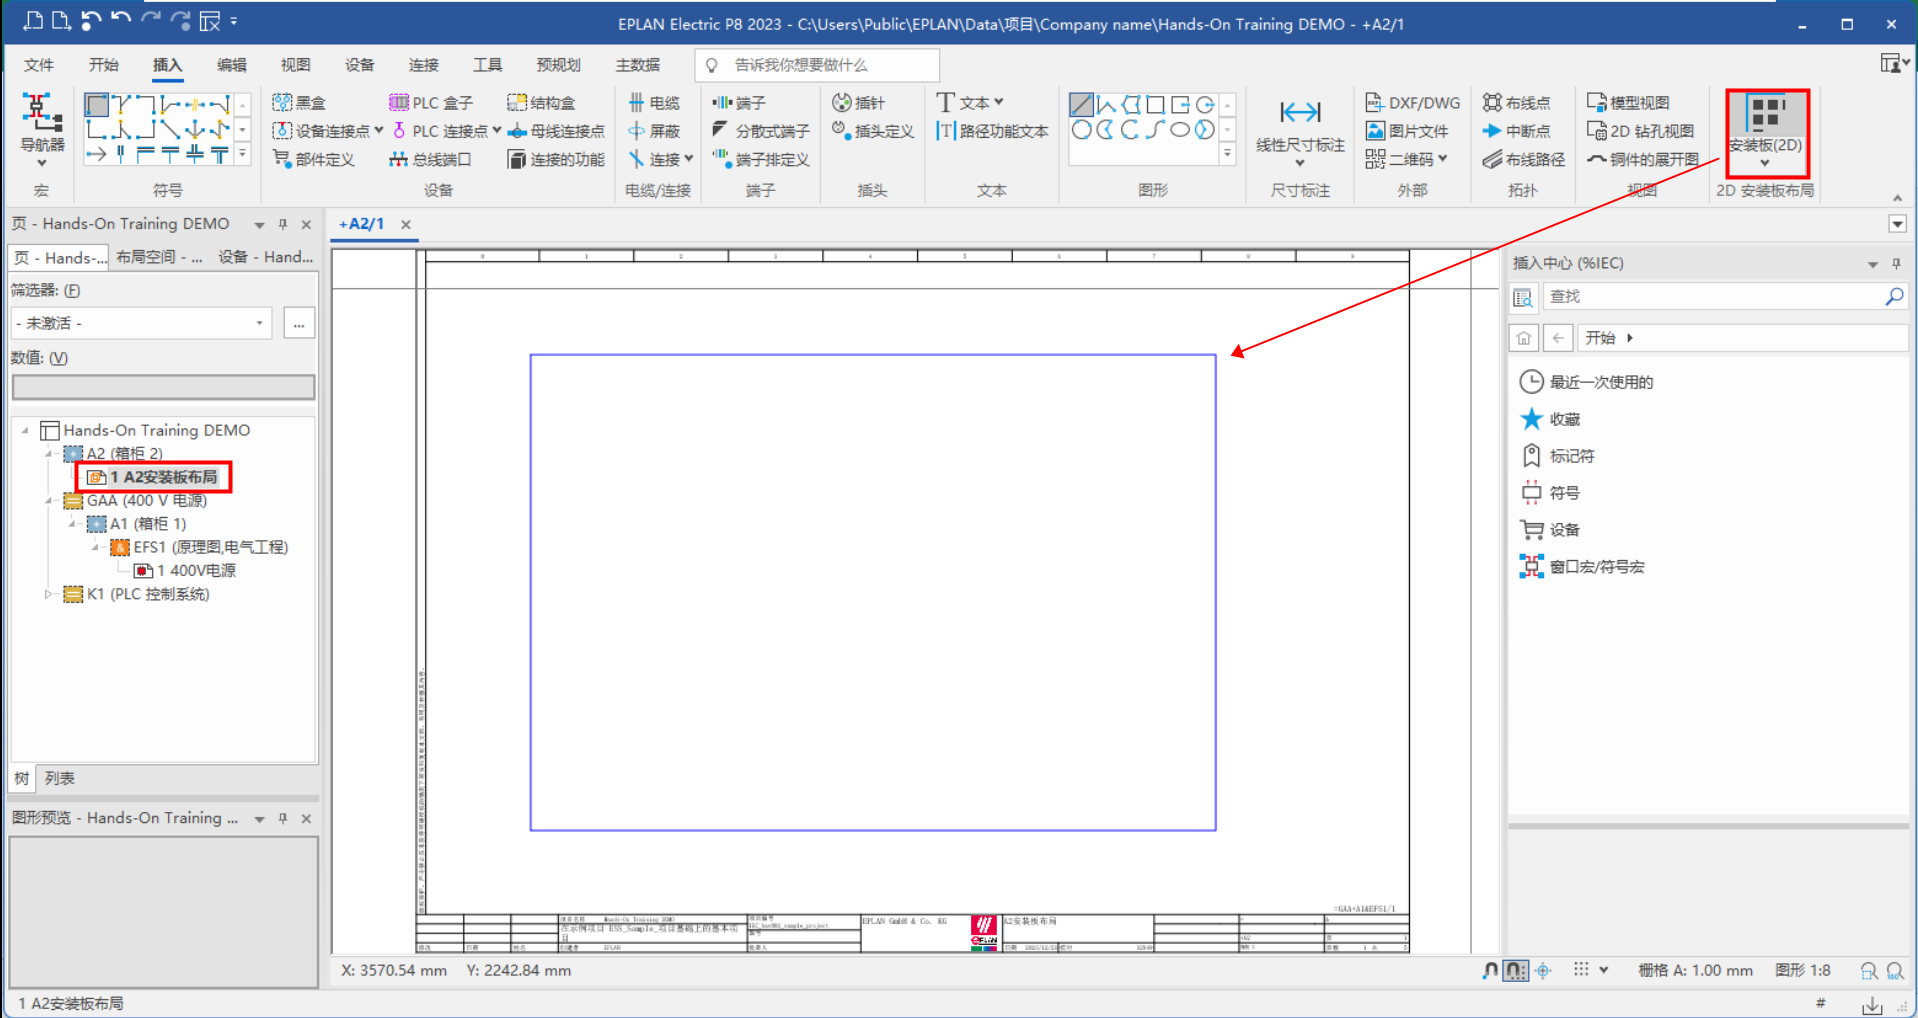Switch to the 工具 ribbon tab

pos(487,65)
